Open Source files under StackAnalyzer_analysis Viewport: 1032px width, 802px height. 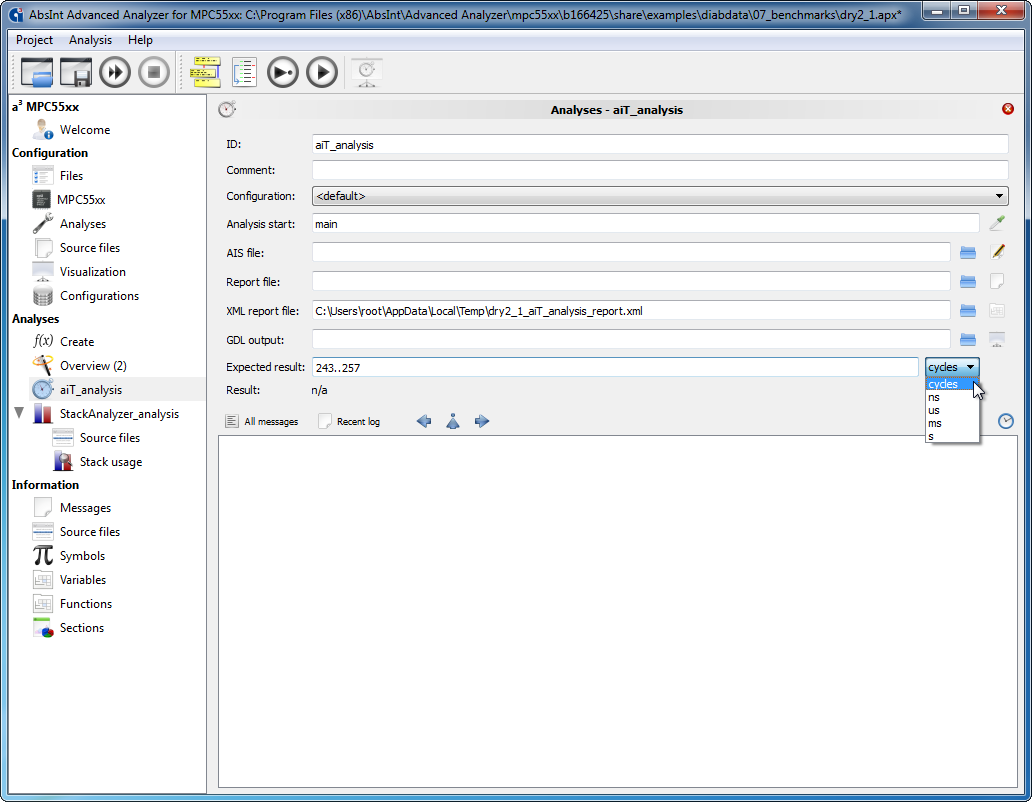click(110, 438)
